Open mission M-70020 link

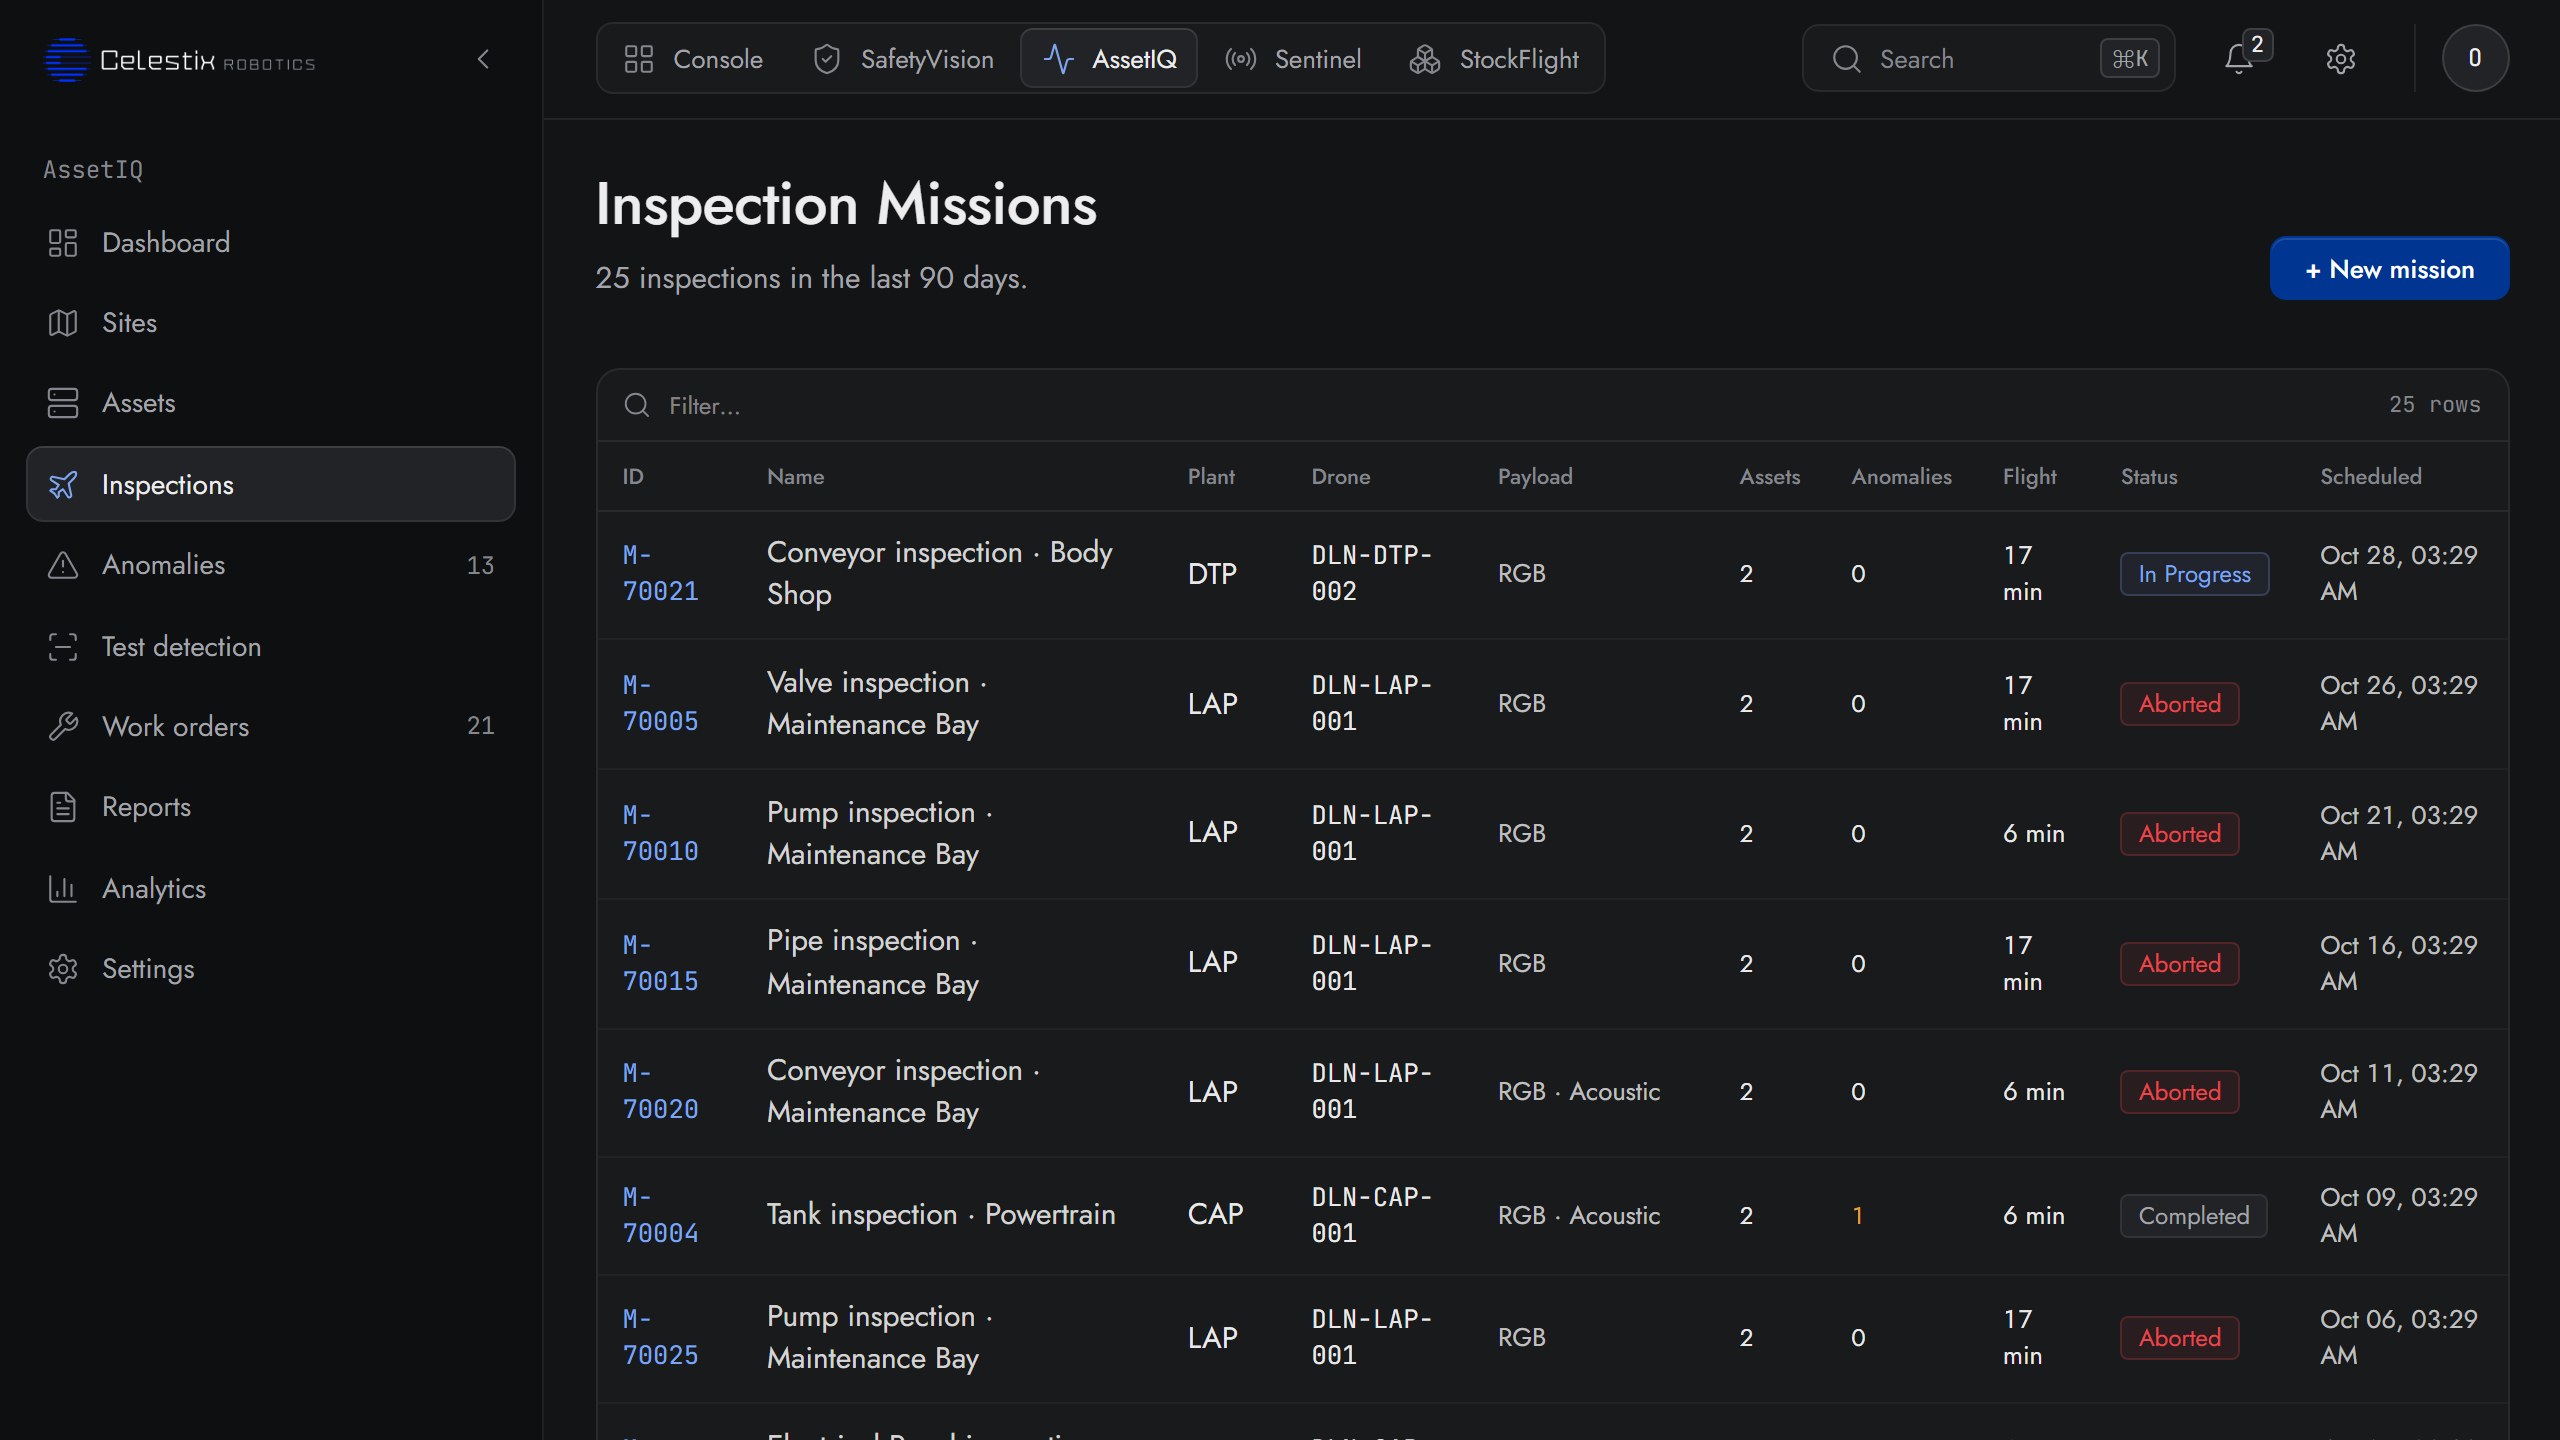point(660,1091)
